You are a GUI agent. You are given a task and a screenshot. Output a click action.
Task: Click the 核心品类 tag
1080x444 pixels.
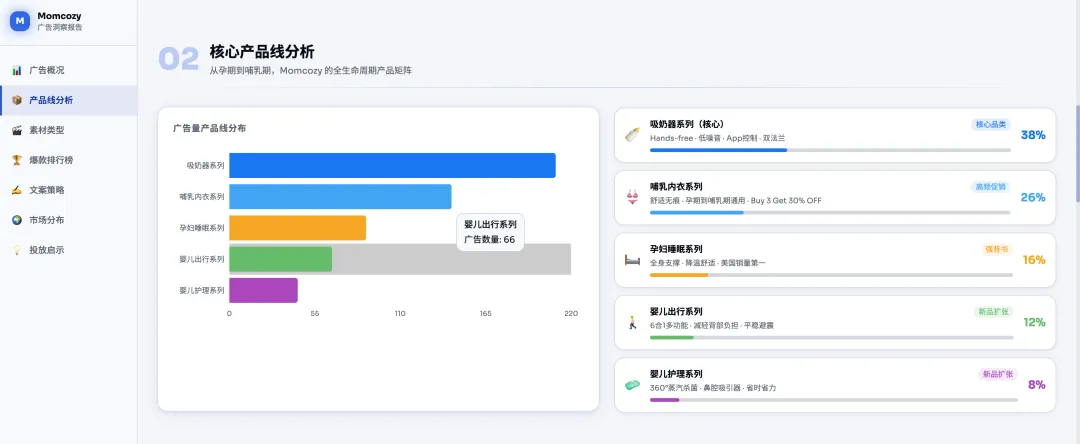(990, 125)
